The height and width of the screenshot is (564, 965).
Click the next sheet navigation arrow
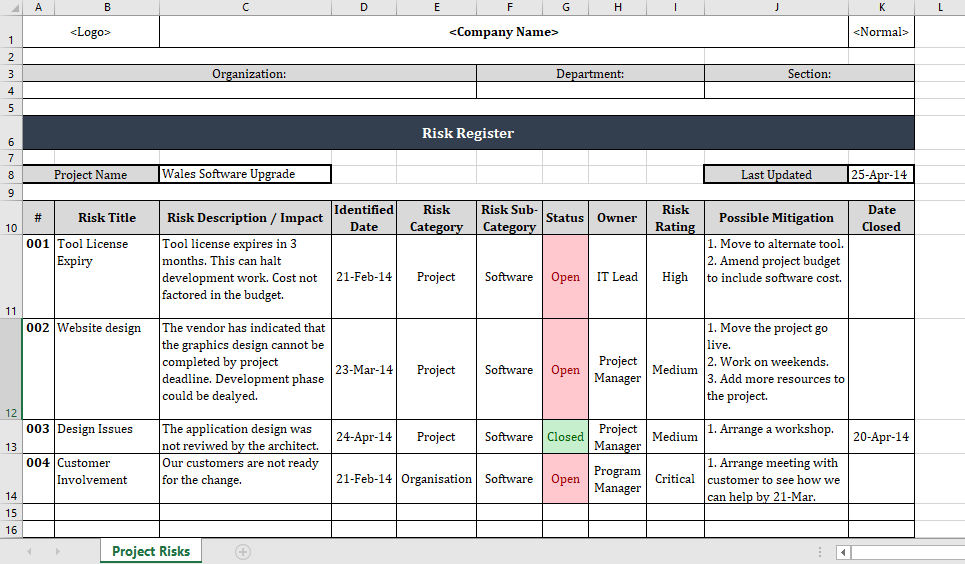(57, 551)
